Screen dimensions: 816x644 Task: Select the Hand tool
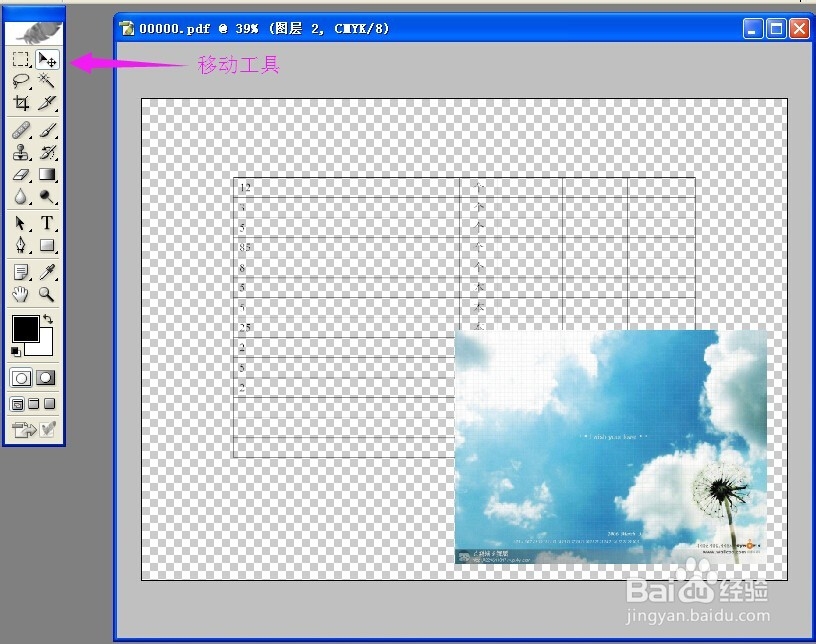click(x=21, y=294)
